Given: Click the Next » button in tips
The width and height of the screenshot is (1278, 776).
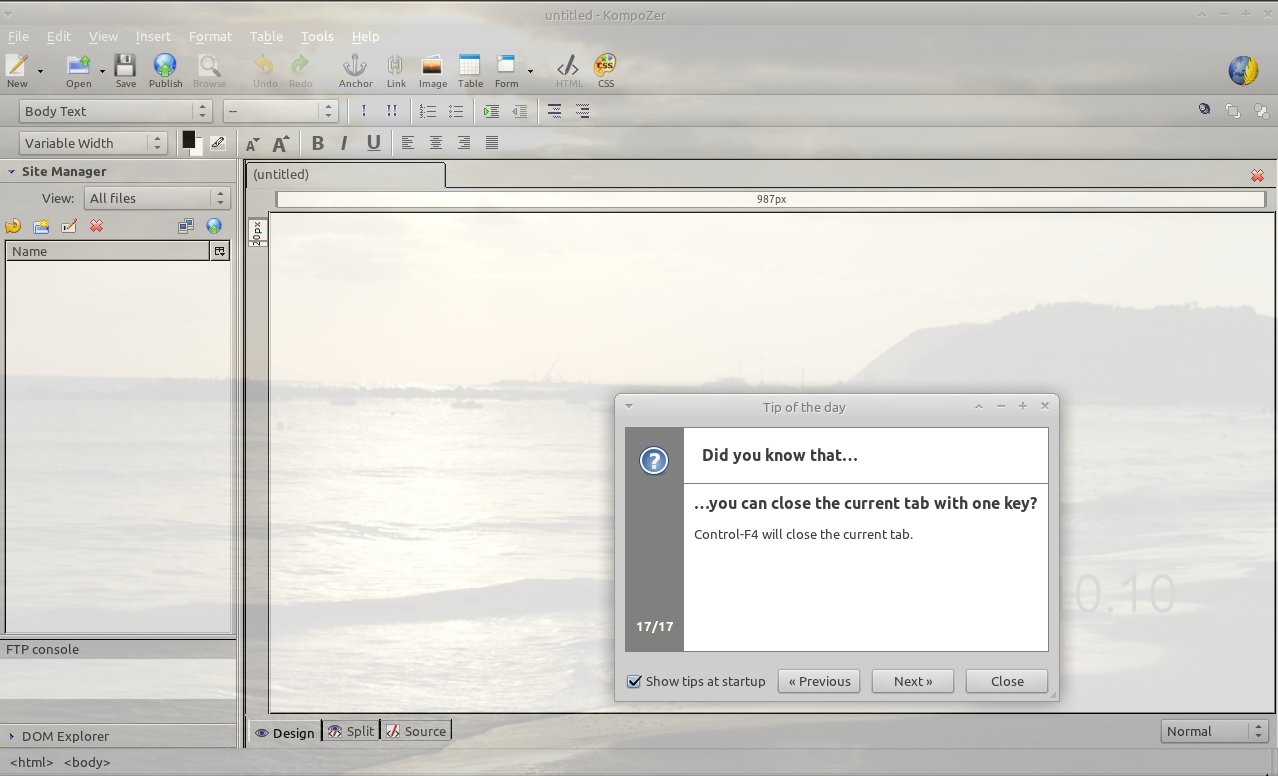Looking at the screenshot, I should 912,682.
